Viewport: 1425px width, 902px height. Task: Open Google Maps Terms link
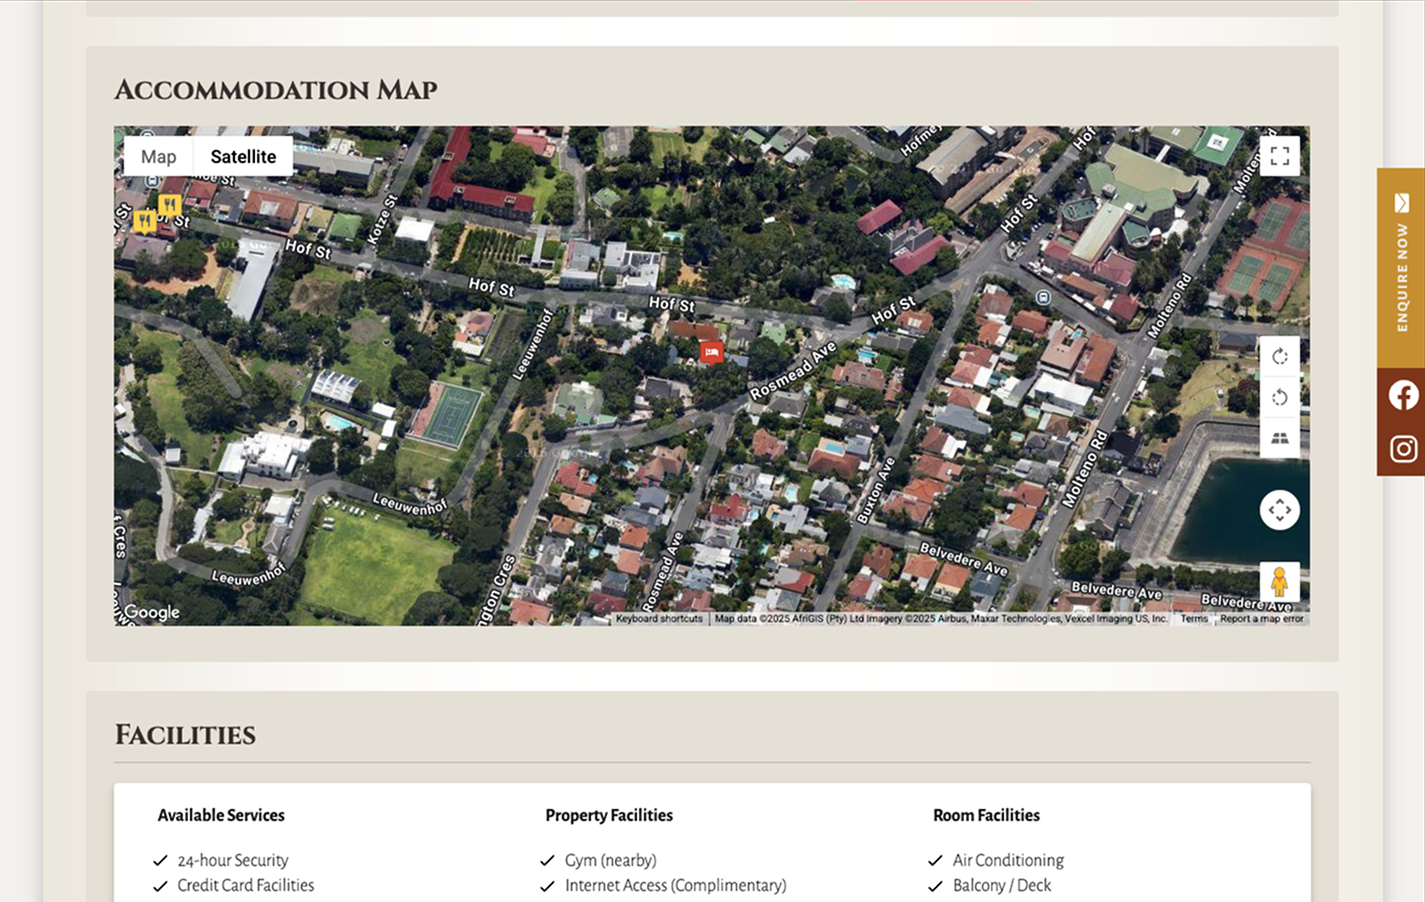[1193, 619]
